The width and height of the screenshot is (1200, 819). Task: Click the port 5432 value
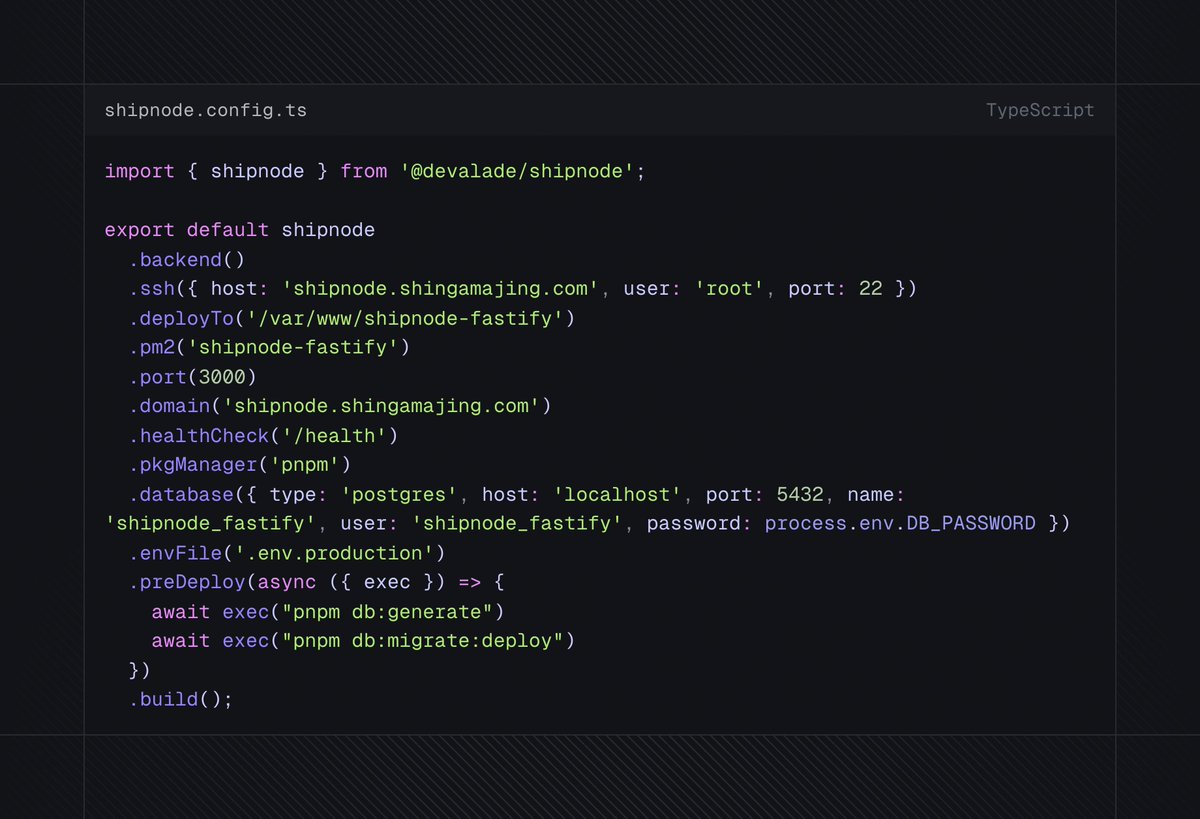799,494
